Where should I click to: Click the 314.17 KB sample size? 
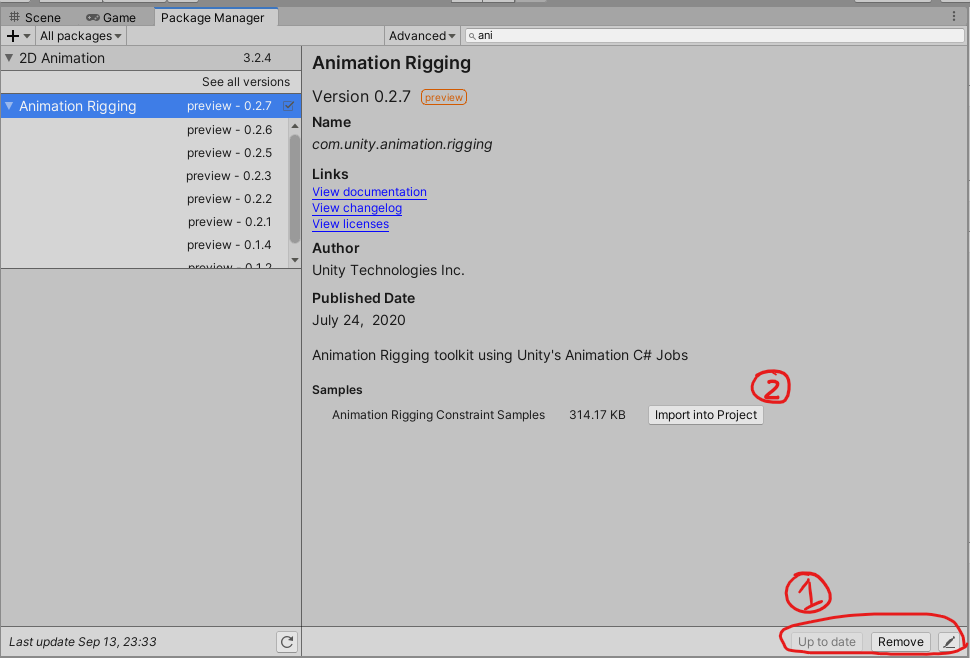tap(597, 415)
